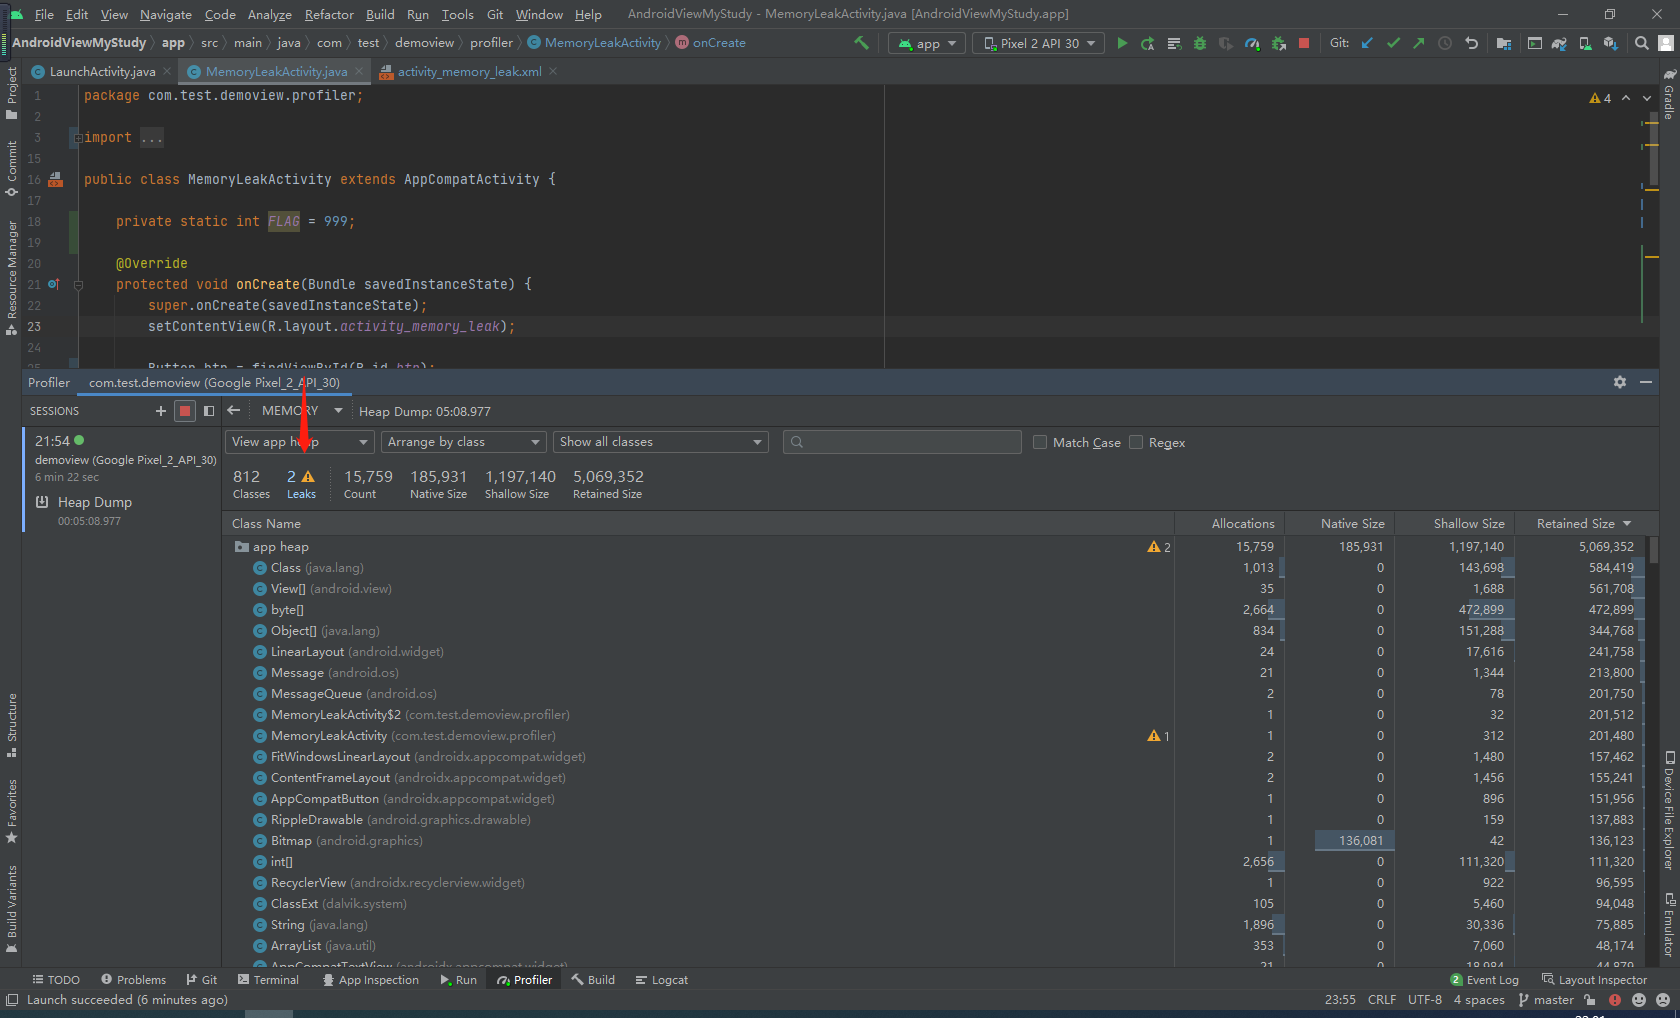Open Profiler settings via the gear icon
1680x1018 pixels.
click(x=1619, y=382)
